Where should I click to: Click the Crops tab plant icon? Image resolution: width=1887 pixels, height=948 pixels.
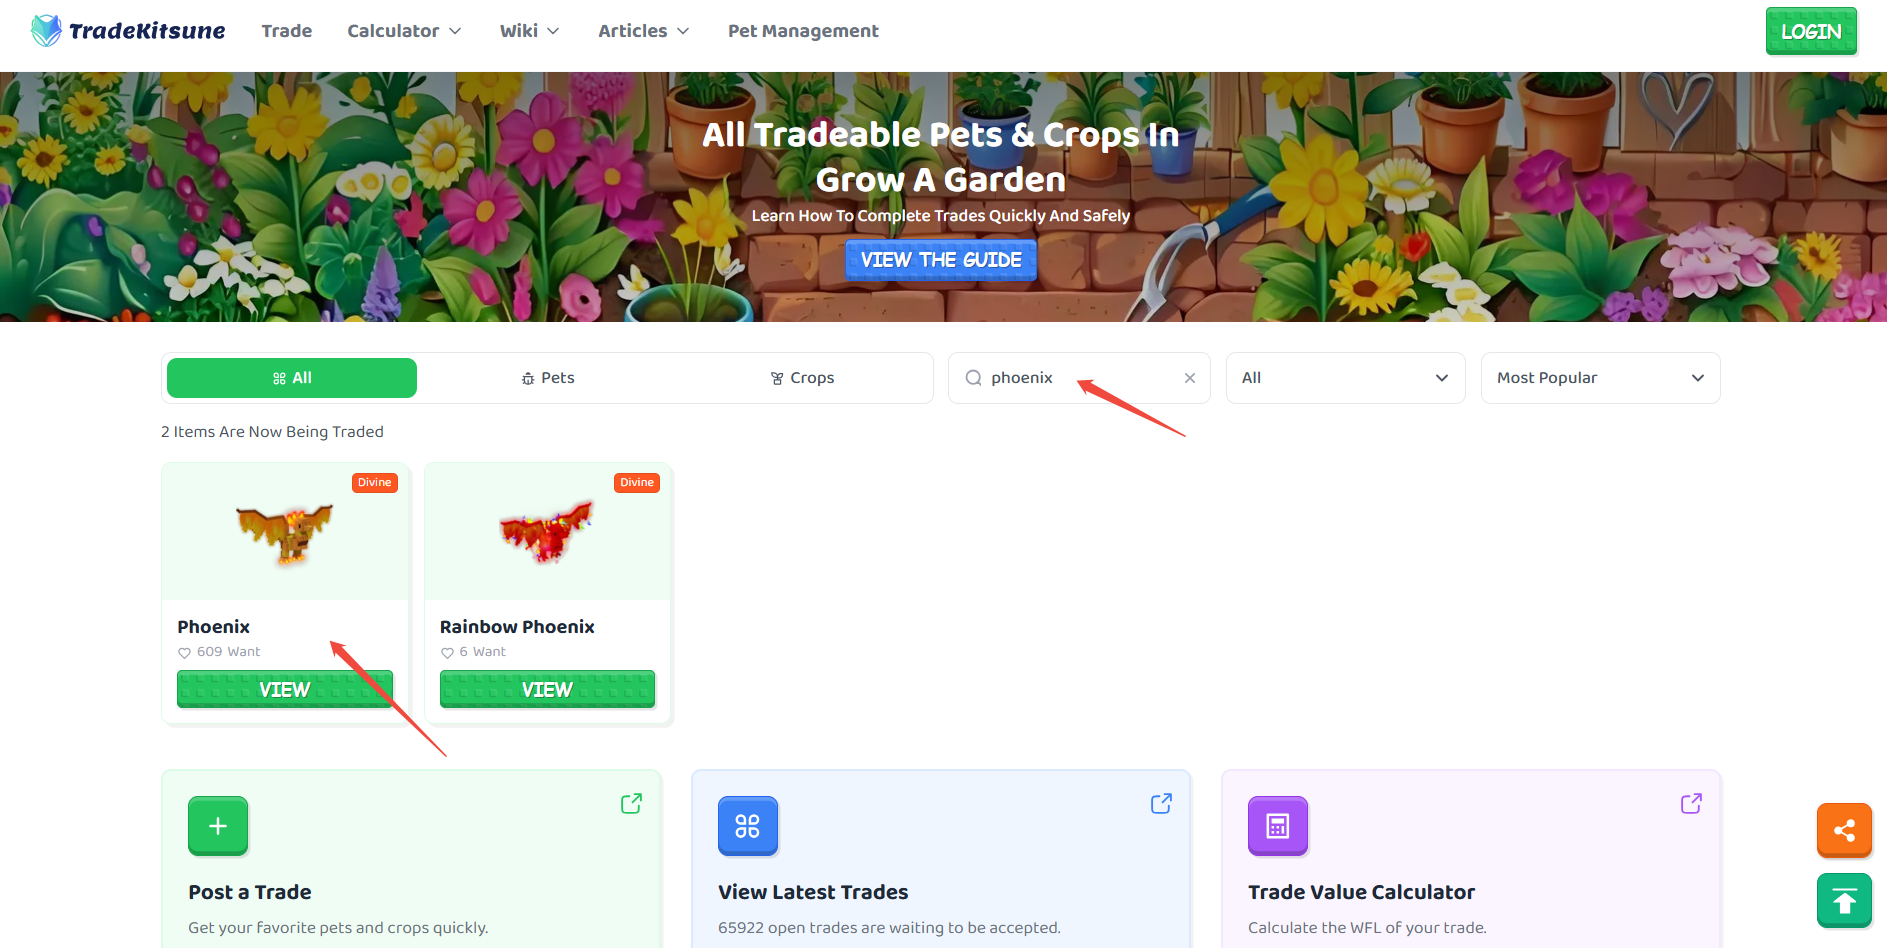coord(777,379)
